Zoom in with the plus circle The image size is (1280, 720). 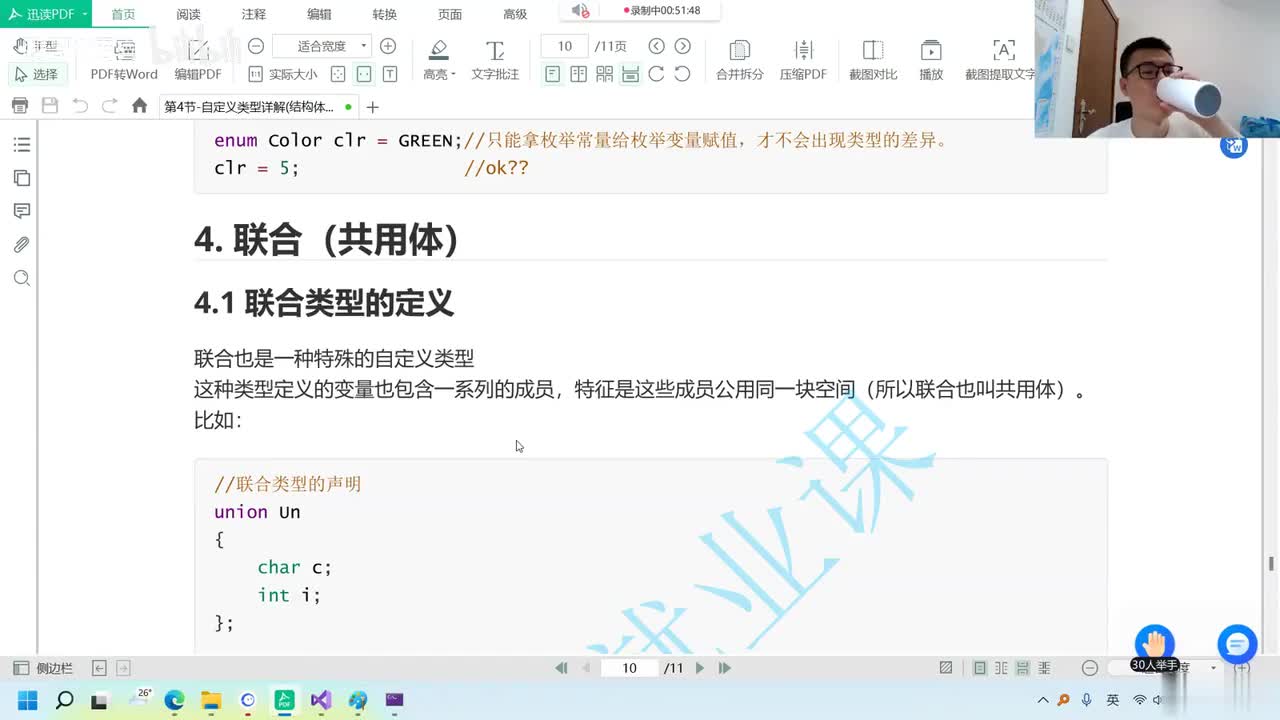pos(388,46)
